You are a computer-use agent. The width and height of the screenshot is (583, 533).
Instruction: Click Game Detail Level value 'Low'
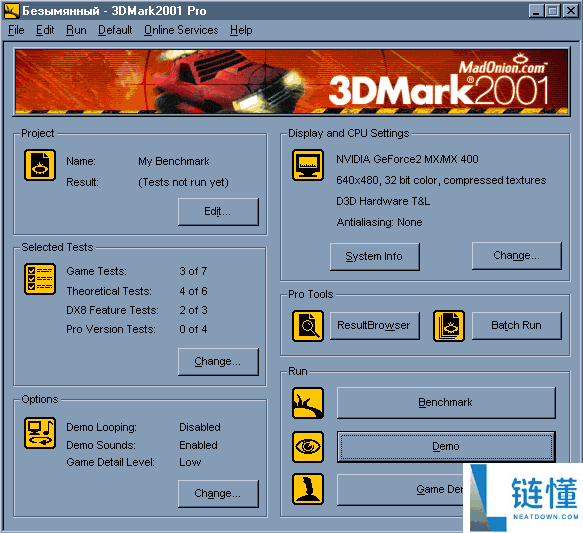190,462
